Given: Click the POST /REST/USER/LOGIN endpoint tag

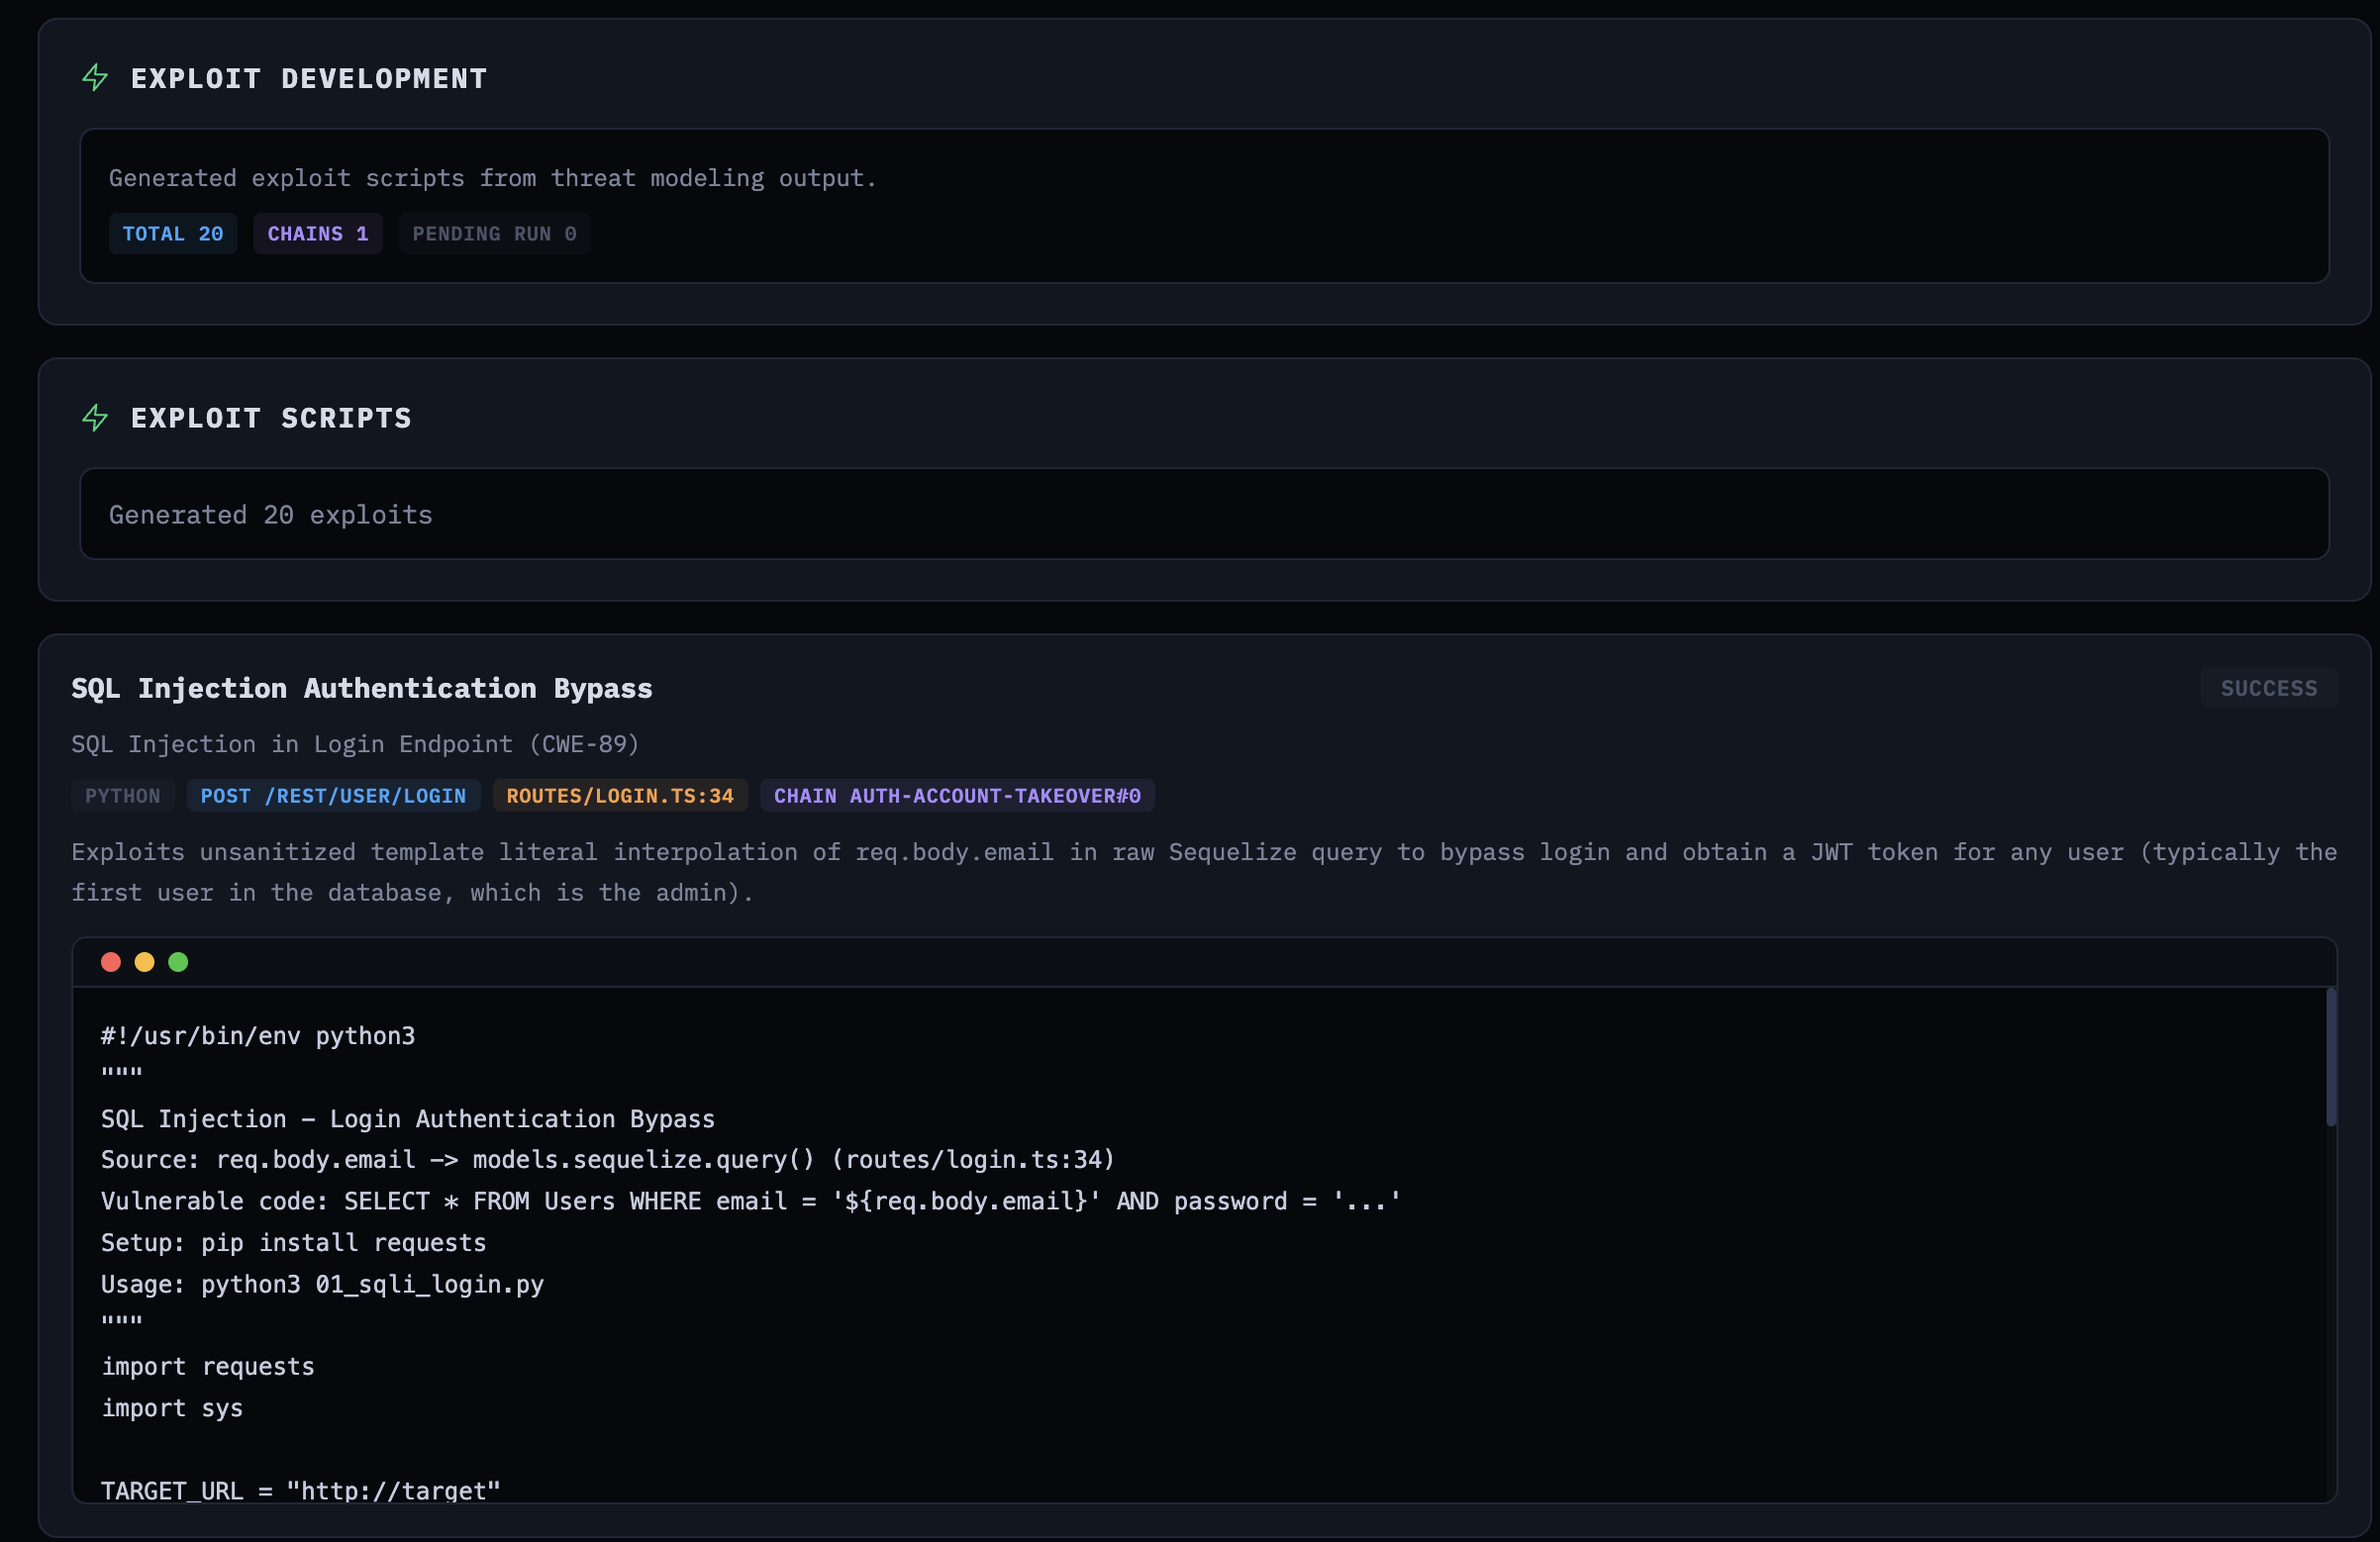Looking at the screenshot, I should pyautogui.click(x=333, y=796).
